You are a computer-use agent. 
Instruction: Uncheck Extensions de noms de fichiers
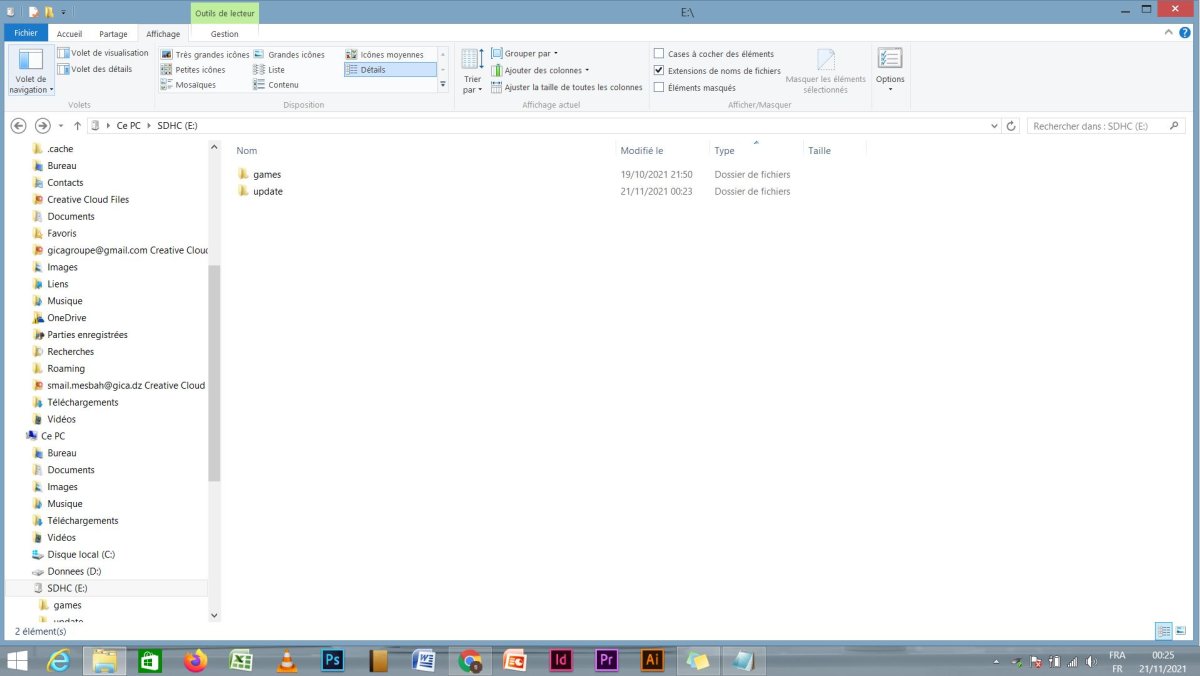717,71
